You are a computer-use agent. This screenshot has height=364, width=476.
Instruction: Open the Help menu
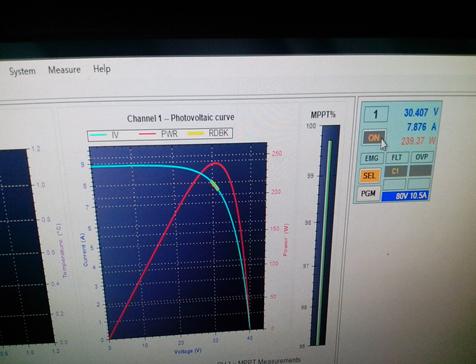(x=102, y=69)
